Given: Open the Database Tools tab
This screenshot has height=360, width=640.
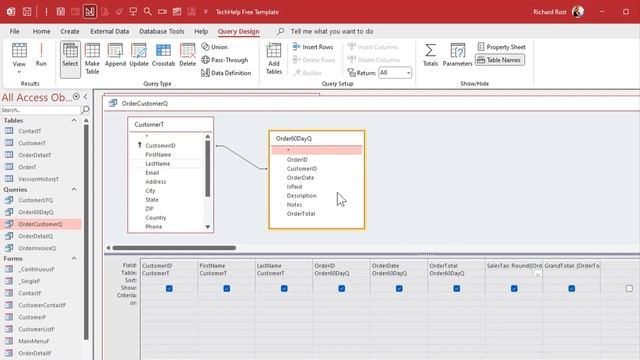Looking at the screenshot, I should pyautogui.click(x=162, y=31).
